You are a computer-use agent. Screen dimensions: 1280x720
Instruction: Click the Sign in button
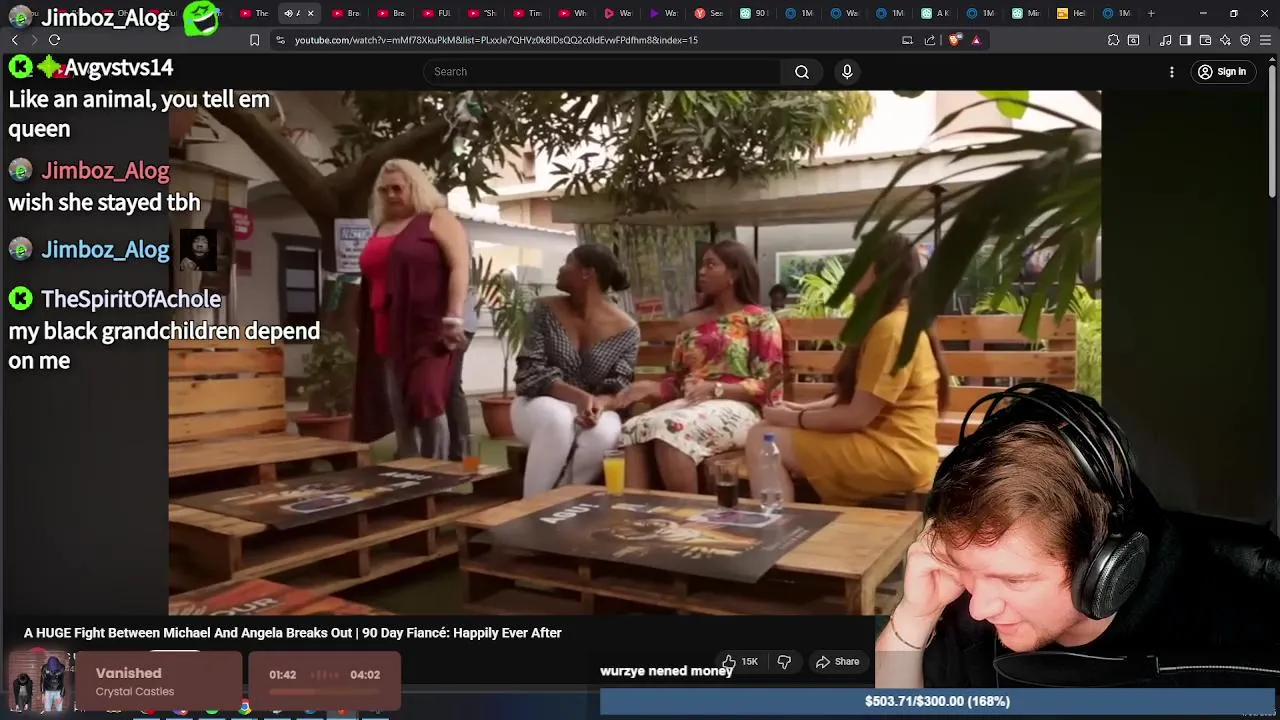click(1222, 72)
